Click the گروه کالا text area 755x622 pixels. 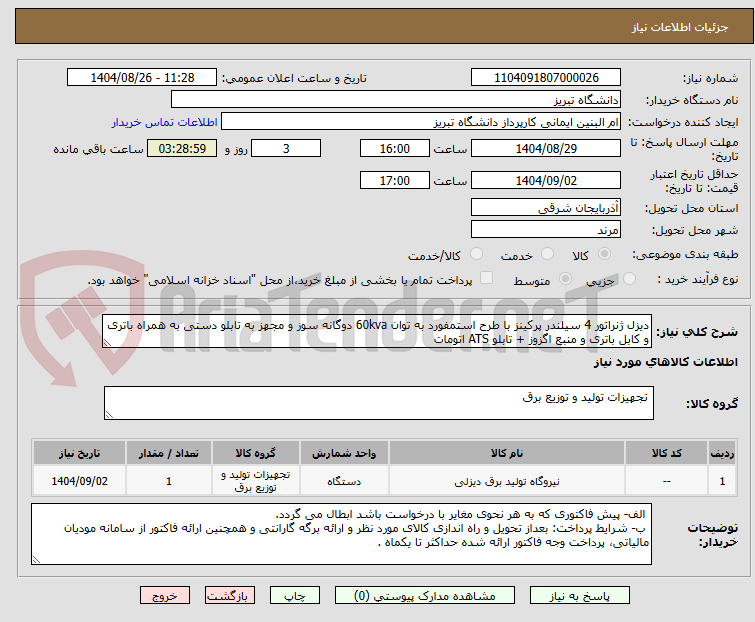(379, 403)
